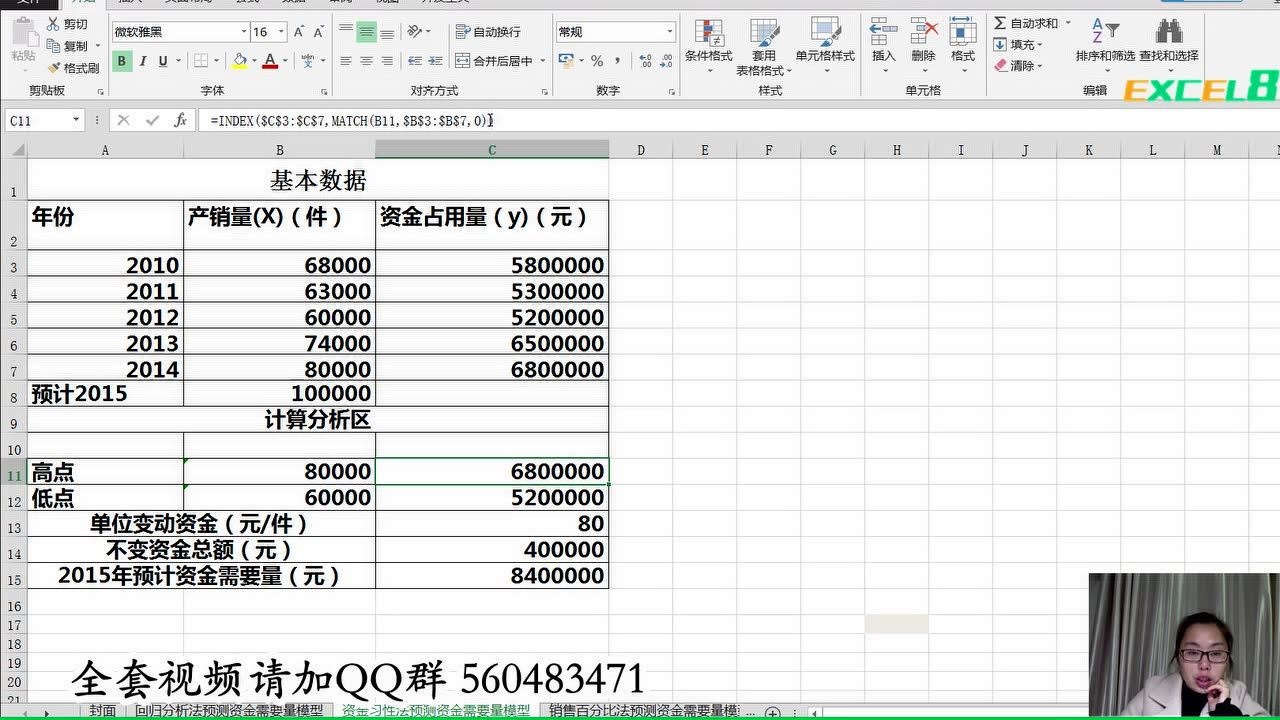Image resolution: width=1280 pixels, height=720 pixels.
Task: Open the Name Box dropdown arrow
Action: pyautogui.click(x=76, y=120)
